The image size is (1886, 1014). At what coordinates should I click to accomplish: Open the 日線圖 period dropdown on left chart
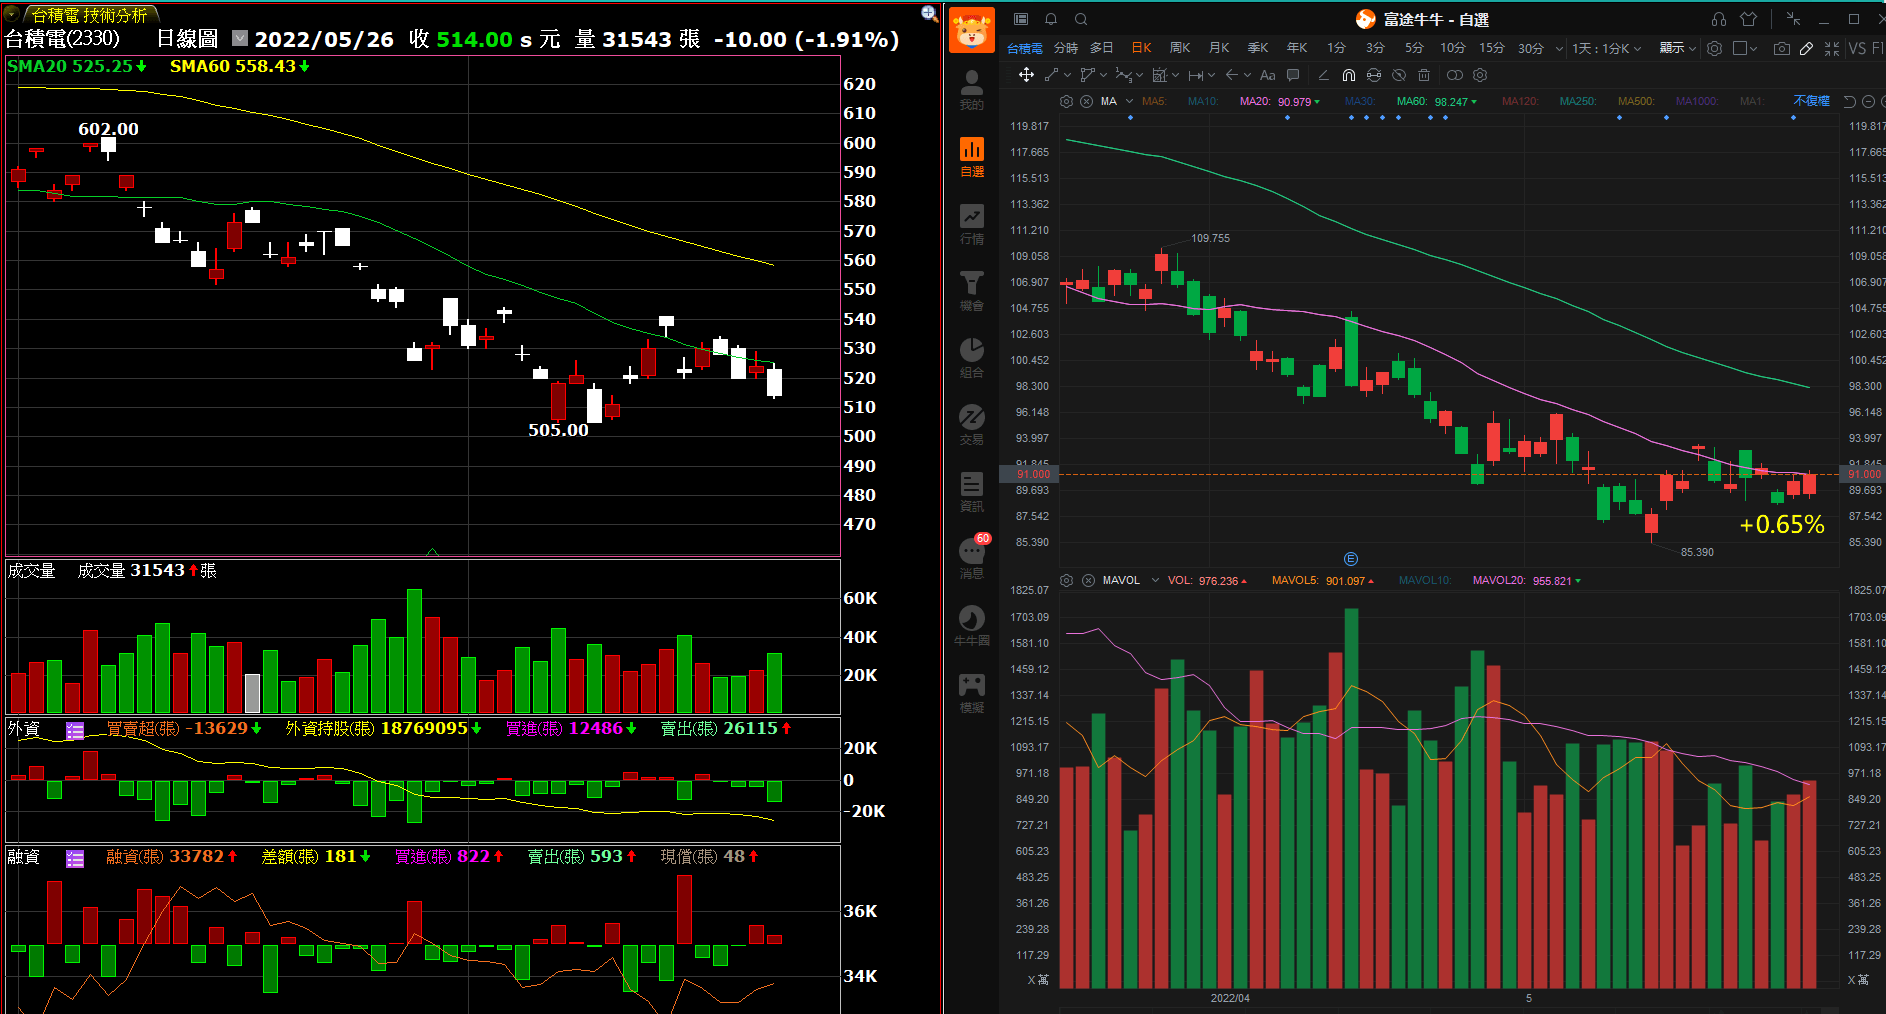pos(240,38)
